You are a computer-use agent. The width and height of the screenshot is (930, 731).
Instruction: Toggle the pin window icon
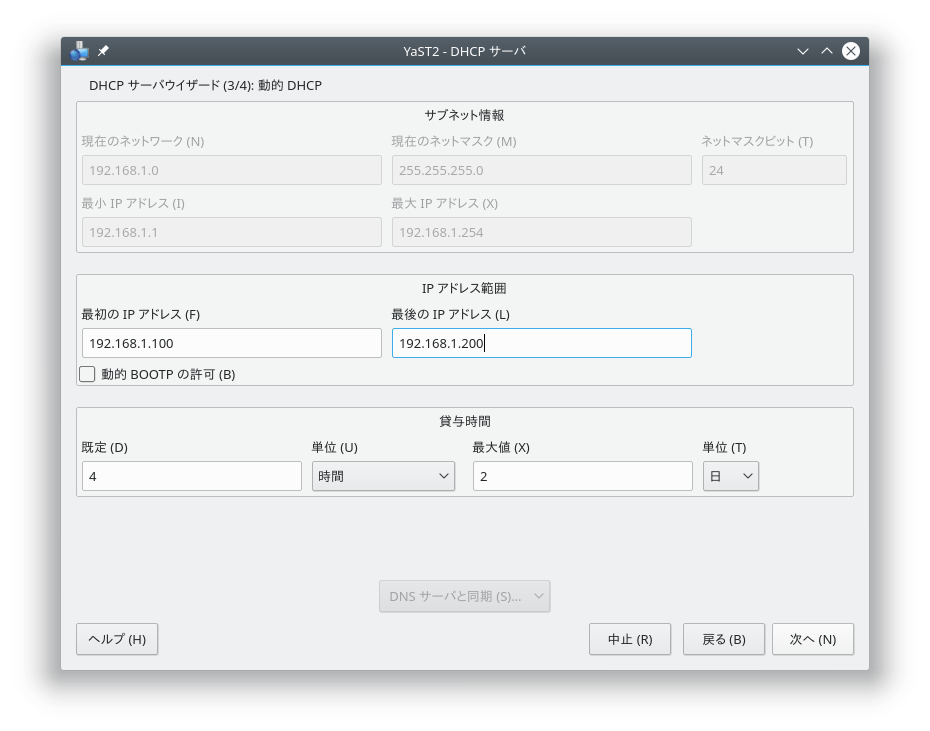click(x=103, y=51)
